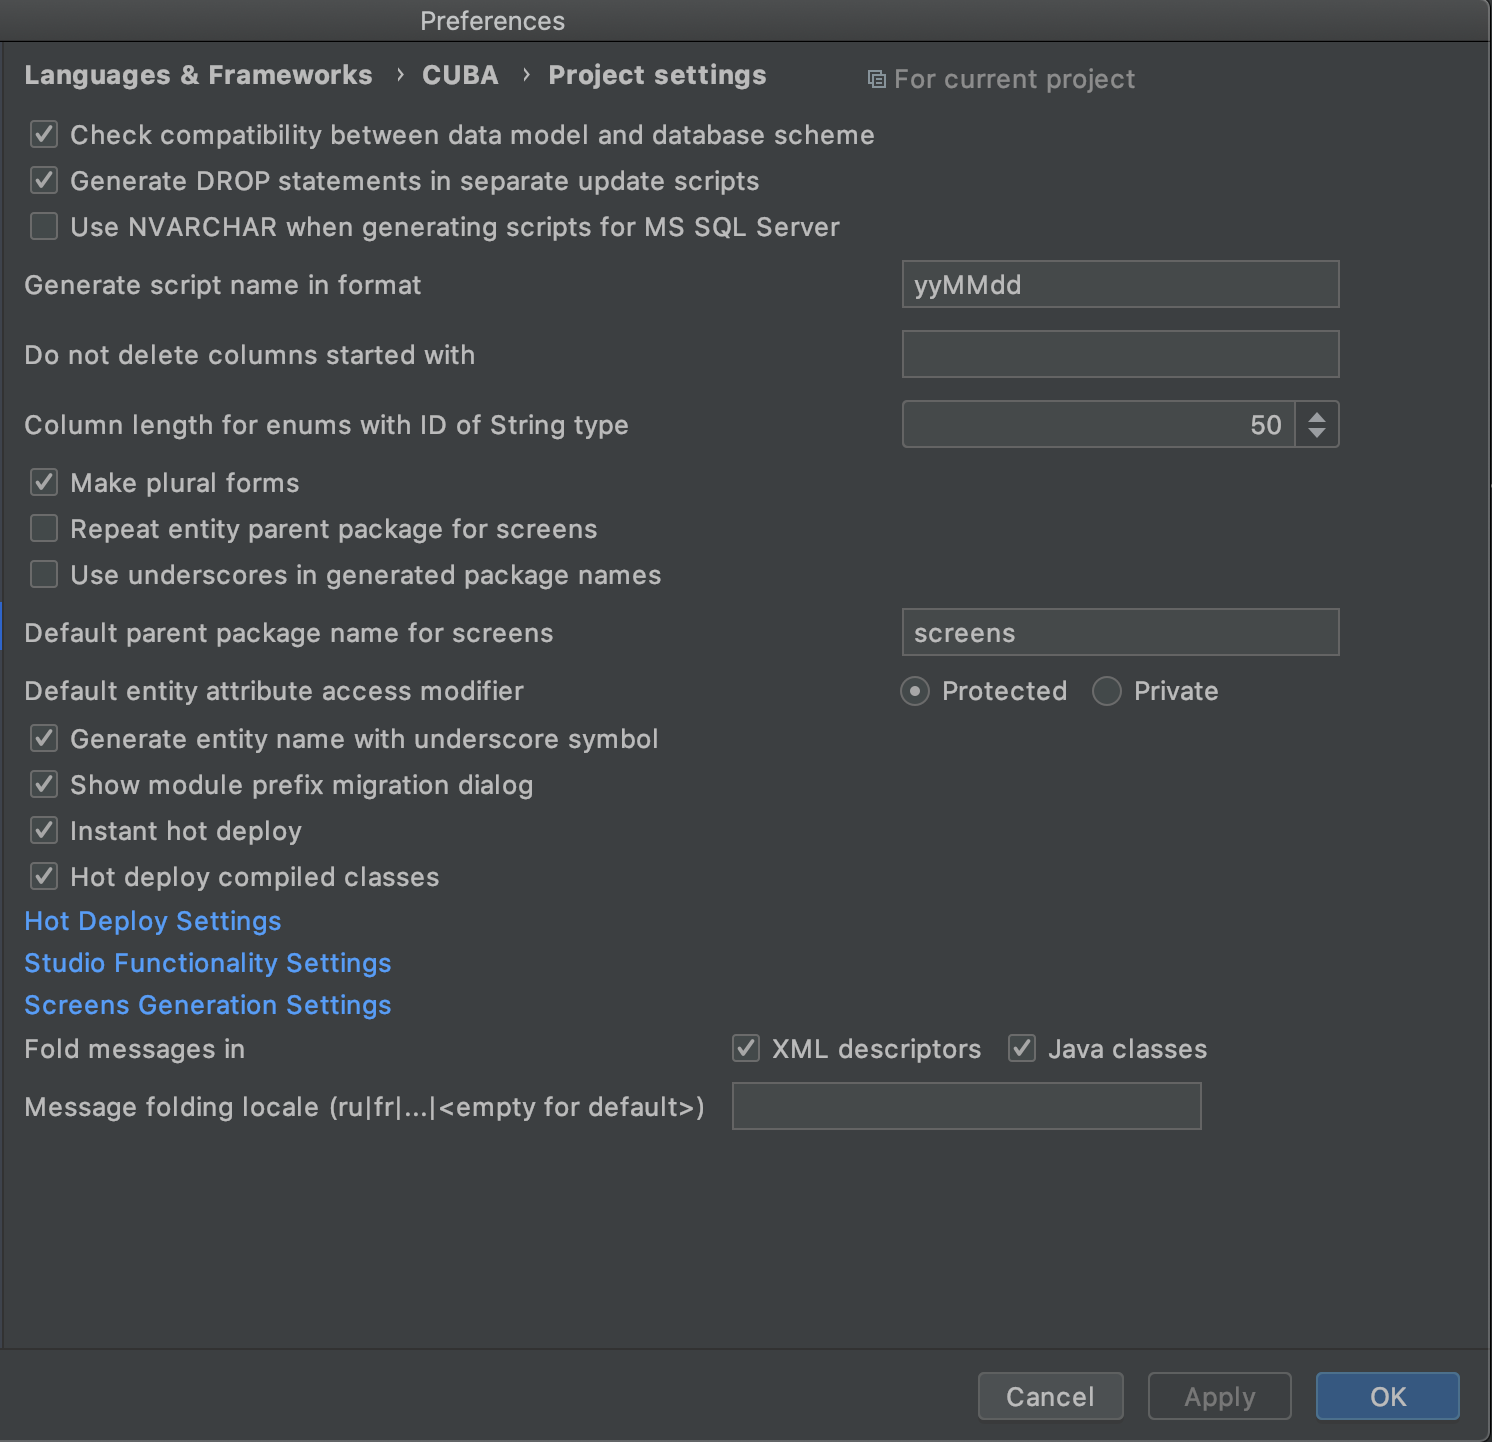The image size is (1492, 1442).
Task: Toggle XML descriptors message folding
Action: coord(746,1048)
